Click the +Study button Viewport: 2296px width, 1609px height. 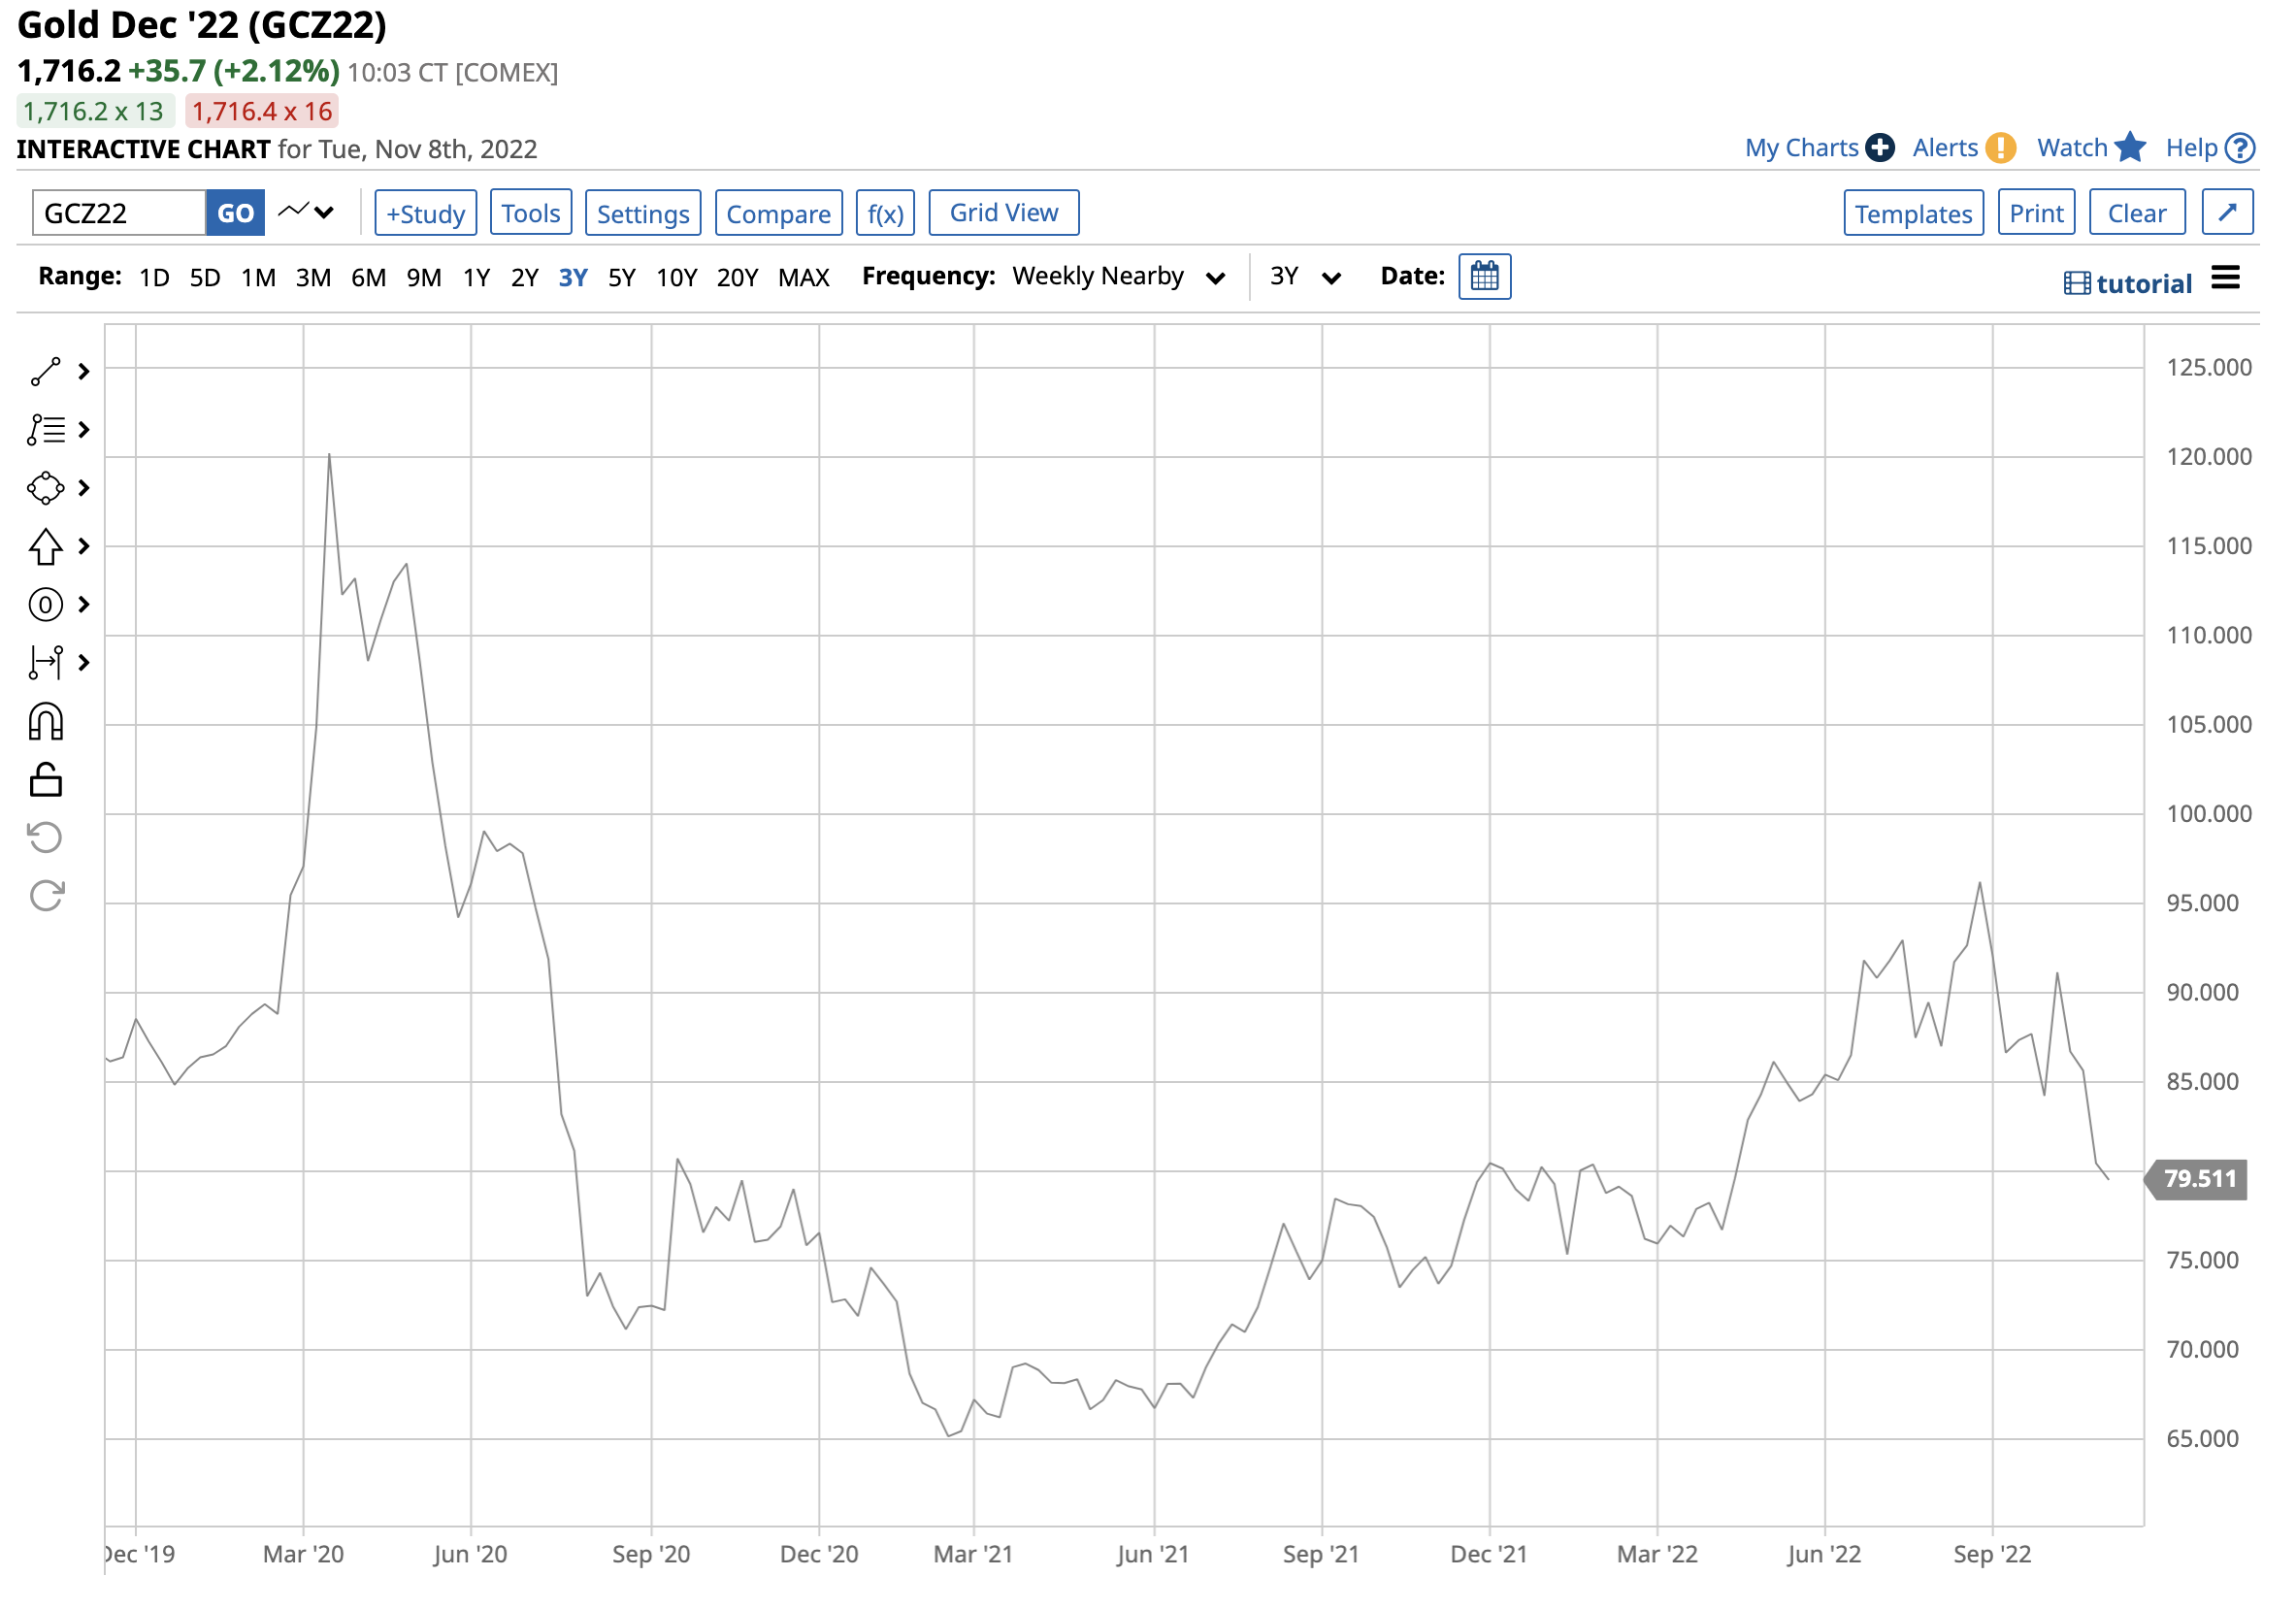pyautogui.click(x=426, y=214)
